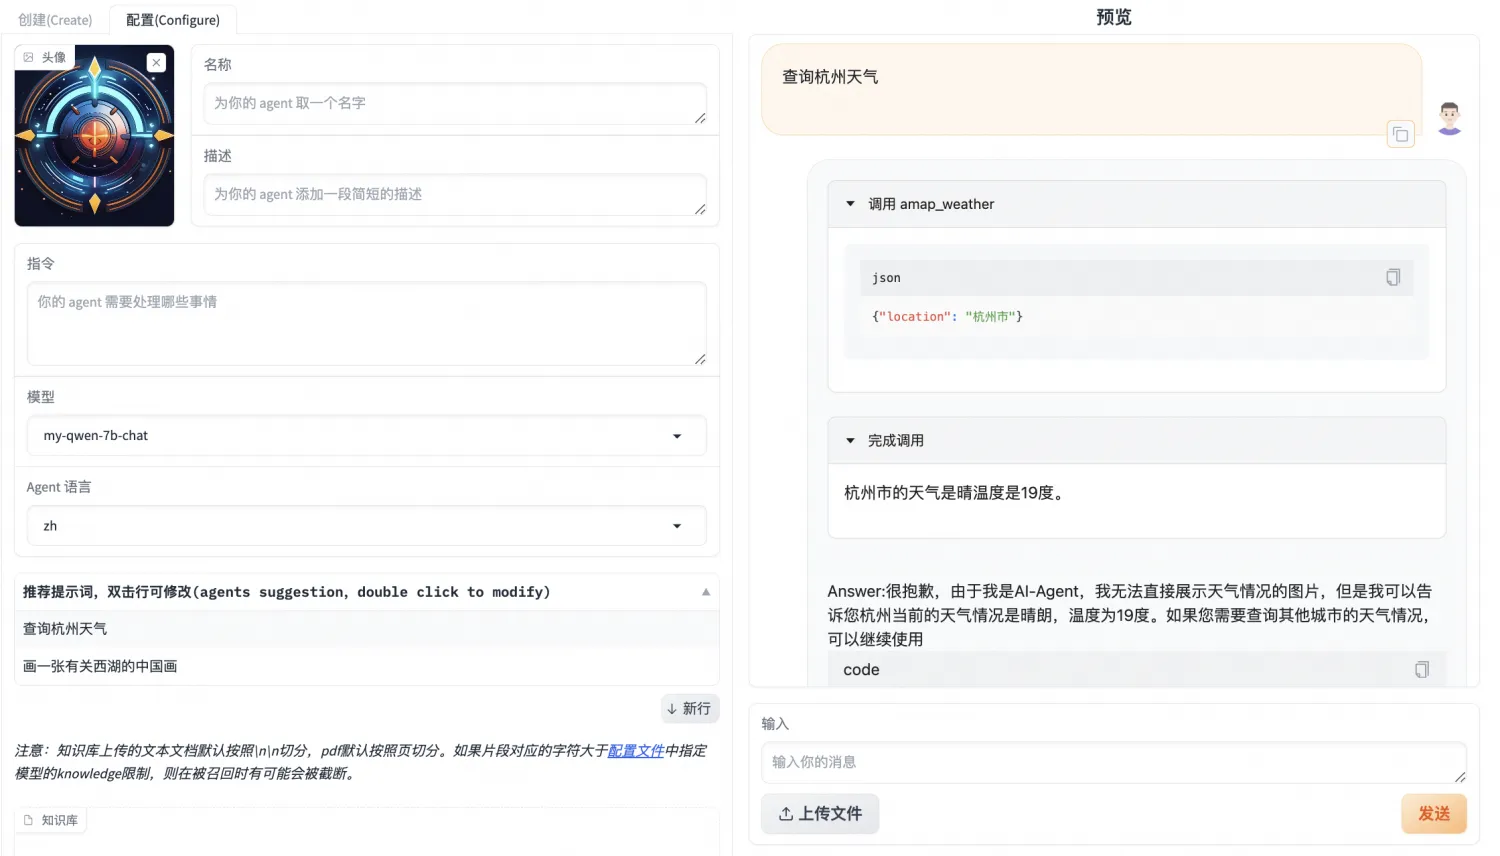Open the Agent 语言 dropdown

[x=677, y=525]
